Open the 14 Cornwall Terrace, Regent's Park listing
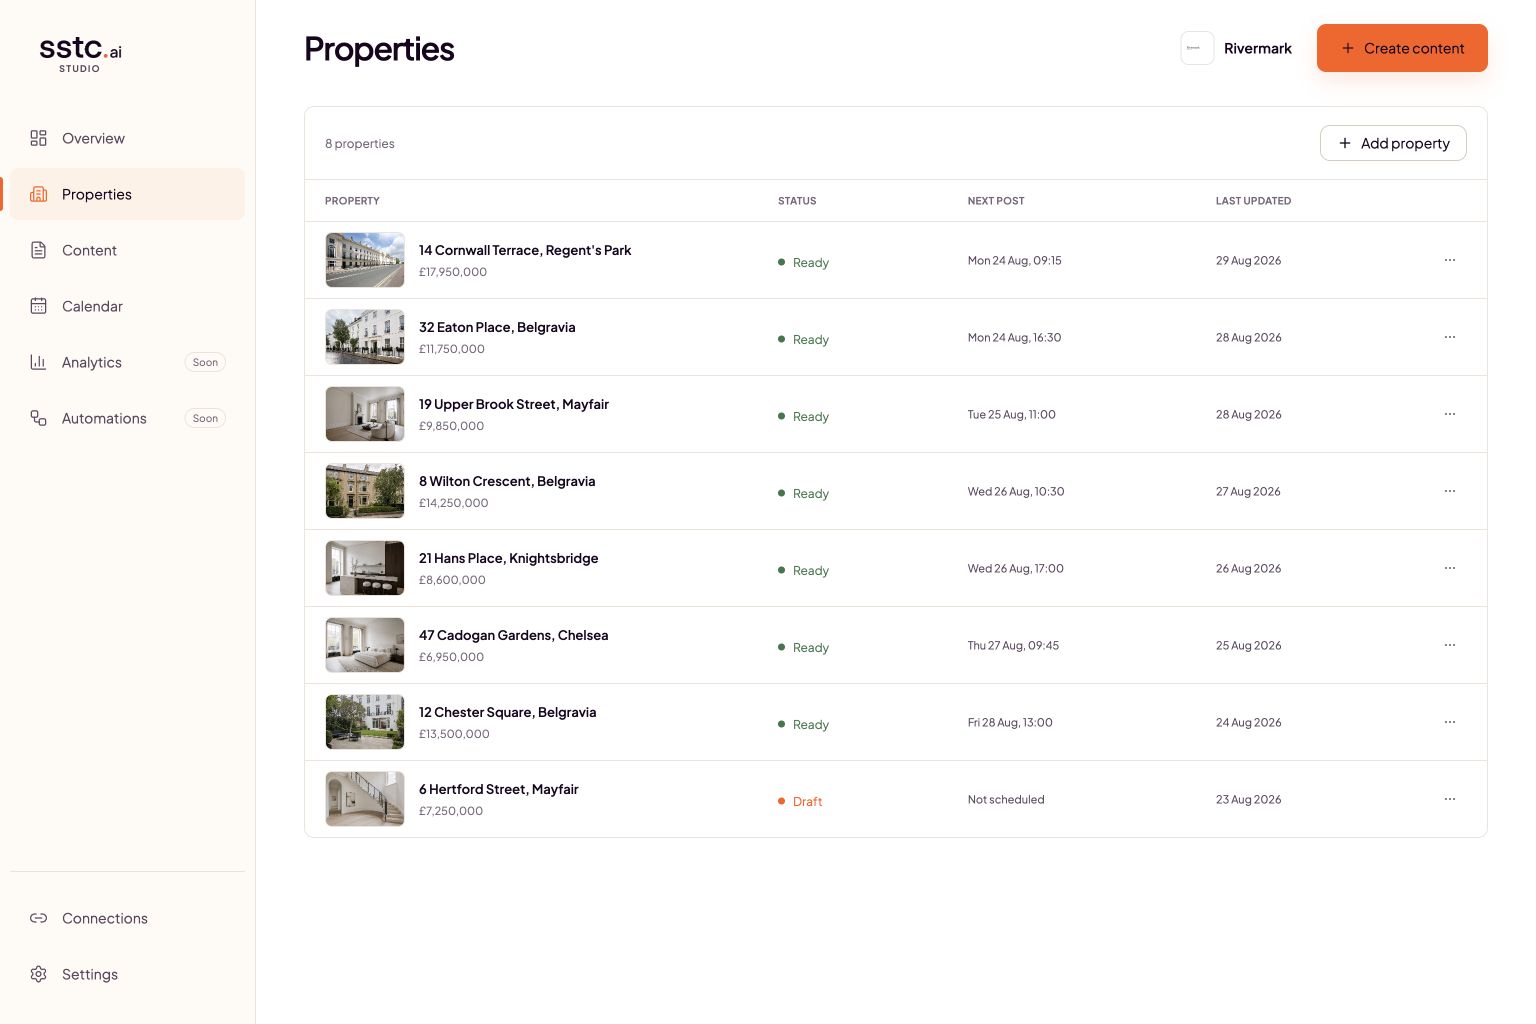Screen dimensions: 1536x1024 click(x=895, y=260)
